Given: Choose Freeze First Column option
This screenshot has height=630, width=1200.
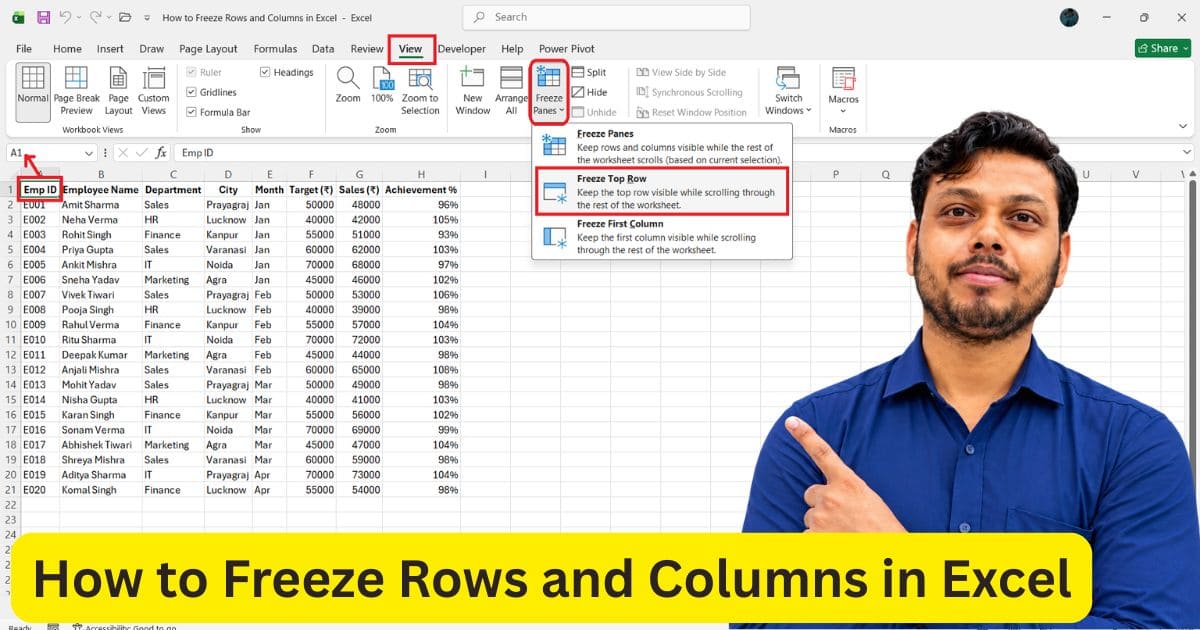Looking at the screenshot, I should coord(662,237).
